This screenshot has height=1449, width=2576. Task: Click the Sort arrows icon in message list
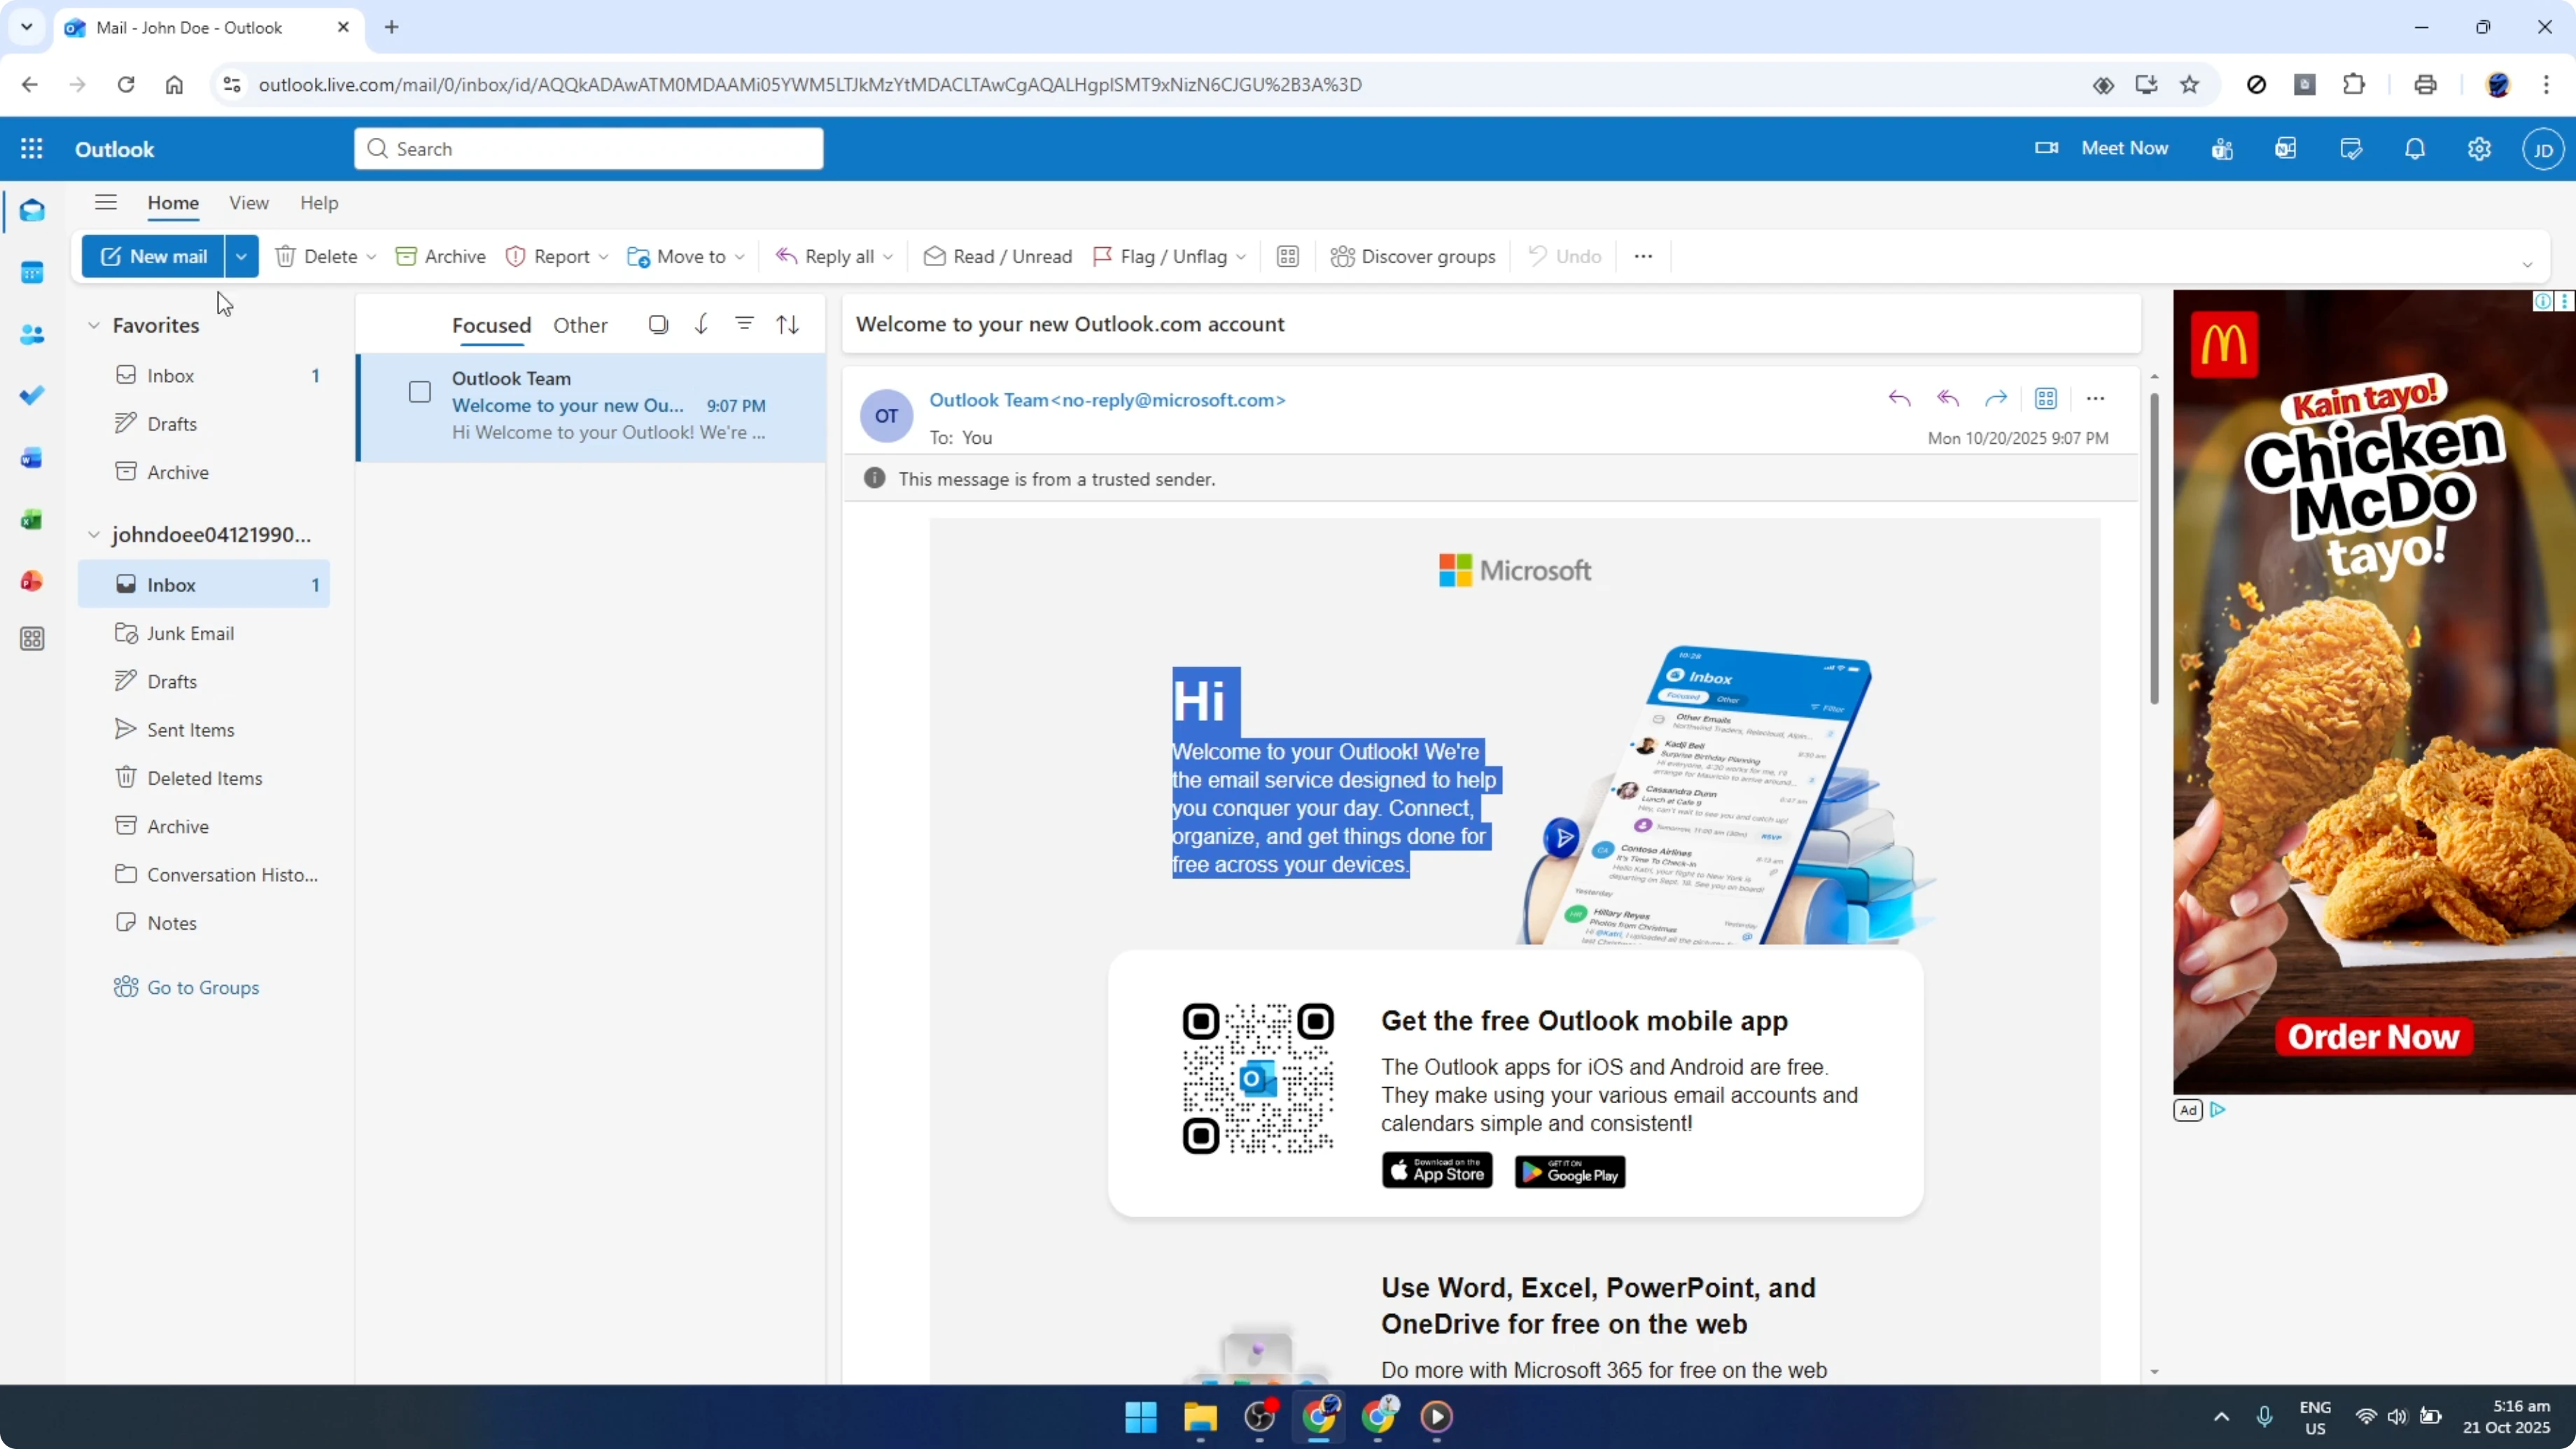788,325
